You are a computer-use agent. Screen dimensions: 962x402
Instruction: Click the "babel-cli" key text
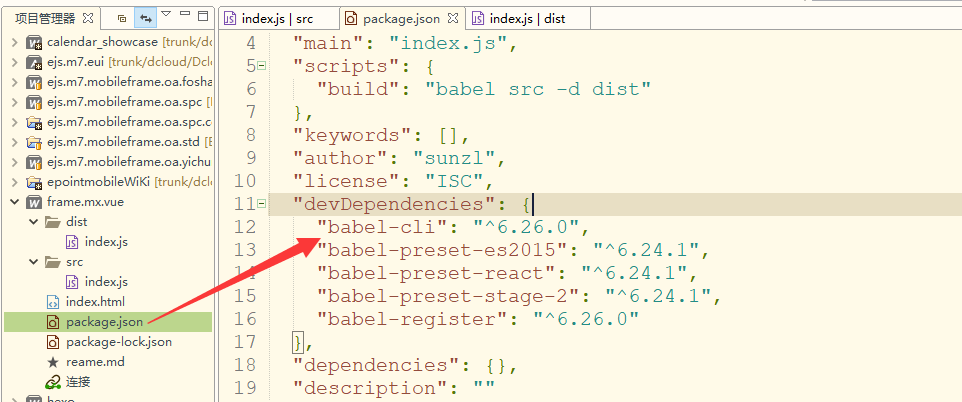tap(380, 227)
